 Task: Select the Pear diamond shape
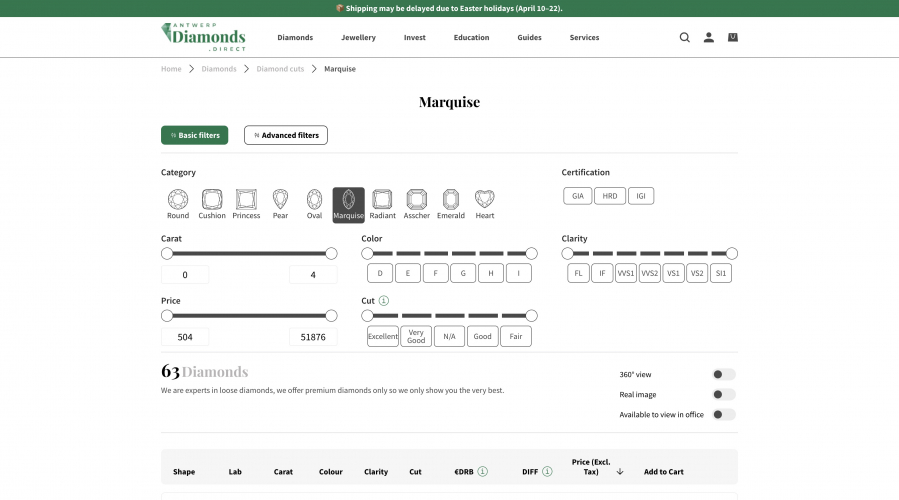tap(280, 203)
